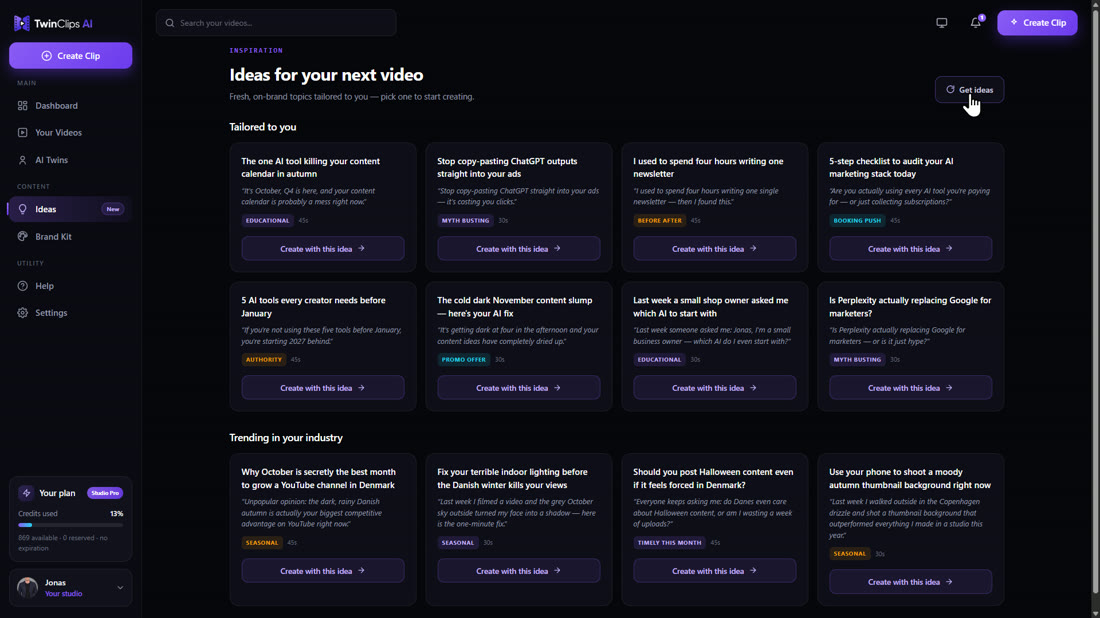This screenshot has width=1100, height=618.
Task: Click the sidebar Create Clip button
Action: (x=70, y=56)
